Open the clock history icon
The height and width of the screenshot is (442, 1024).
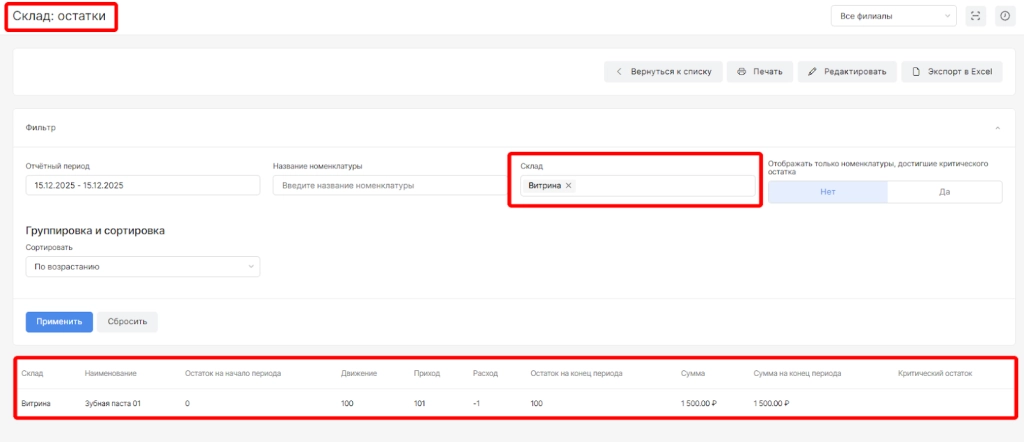point(1004,16)
